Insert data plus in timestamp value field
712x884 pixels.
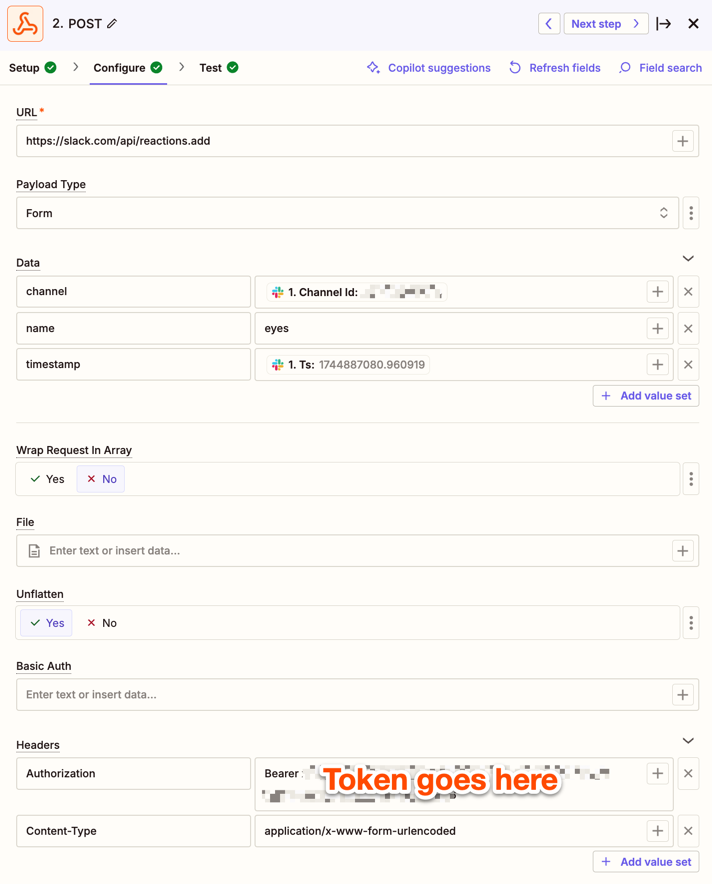657,364
